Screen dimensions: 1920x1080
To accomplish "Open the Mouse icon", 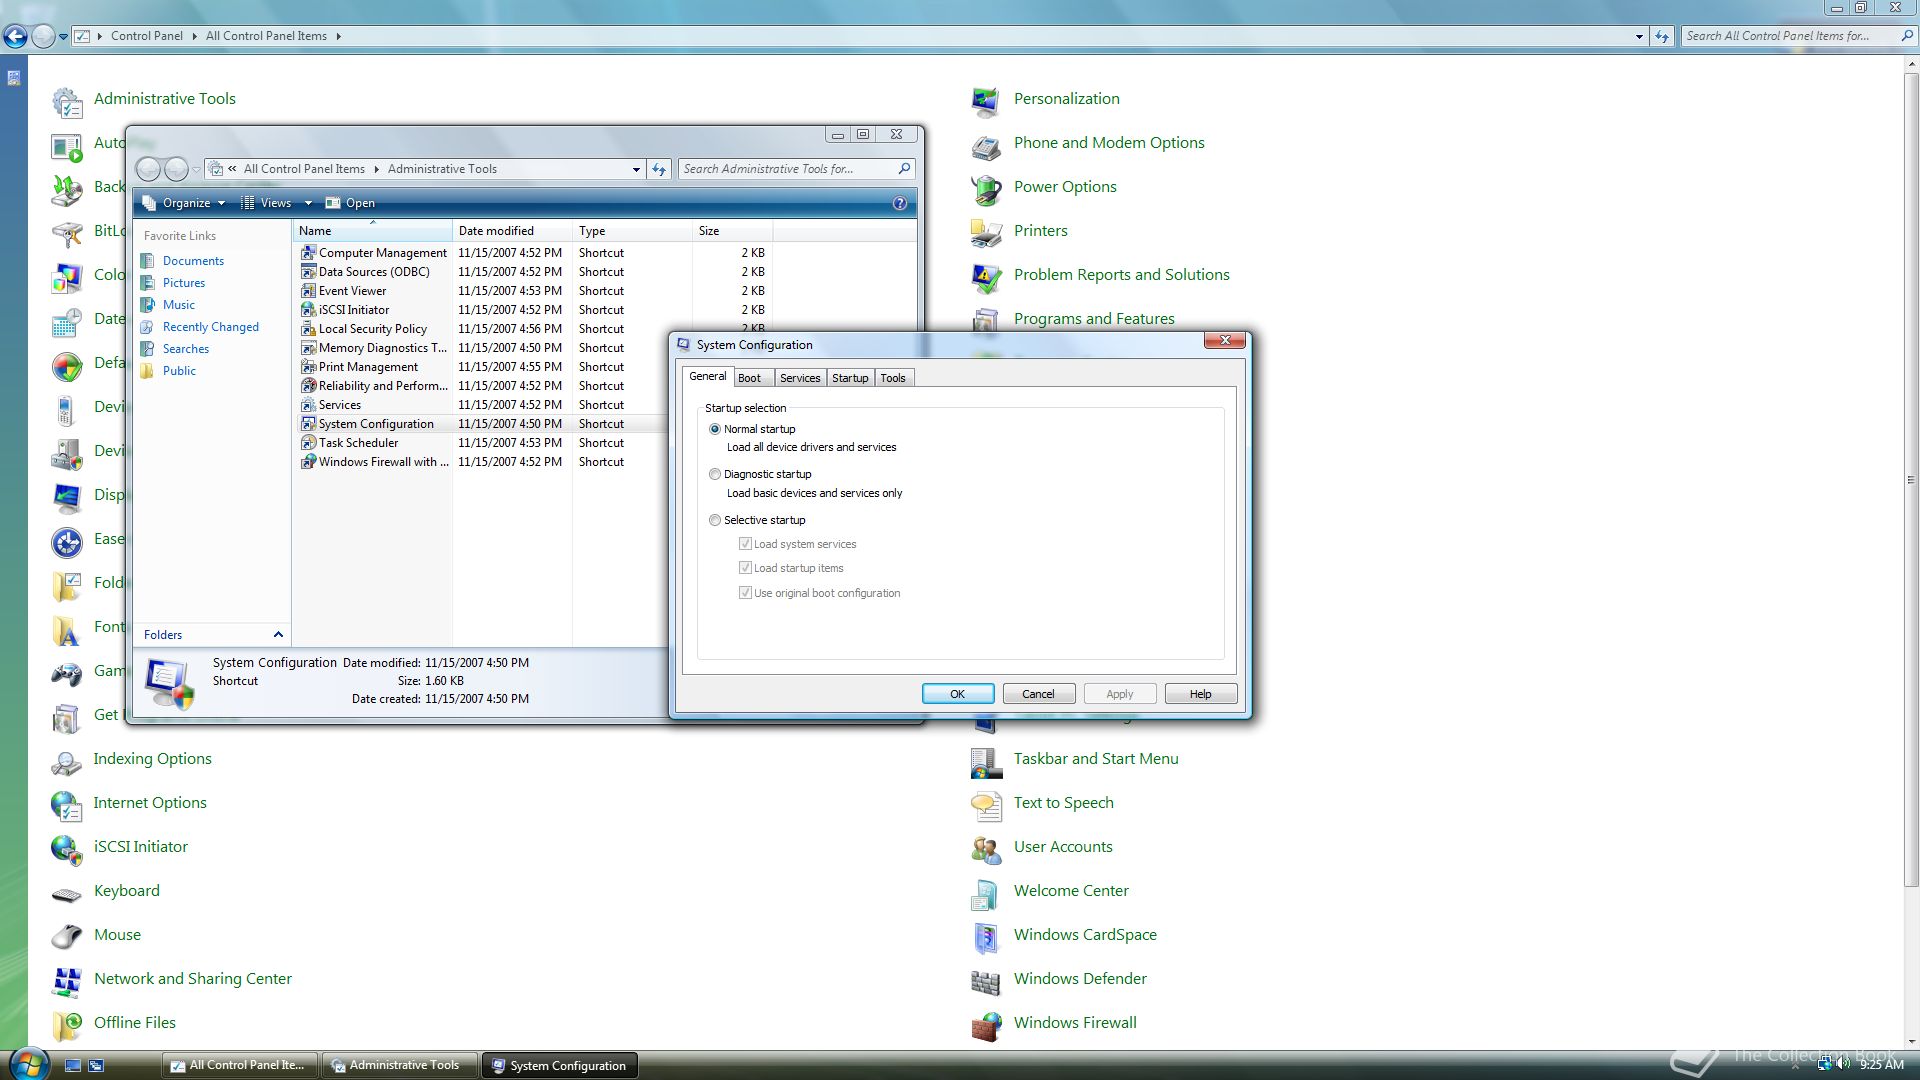I will tap(67, 937).
